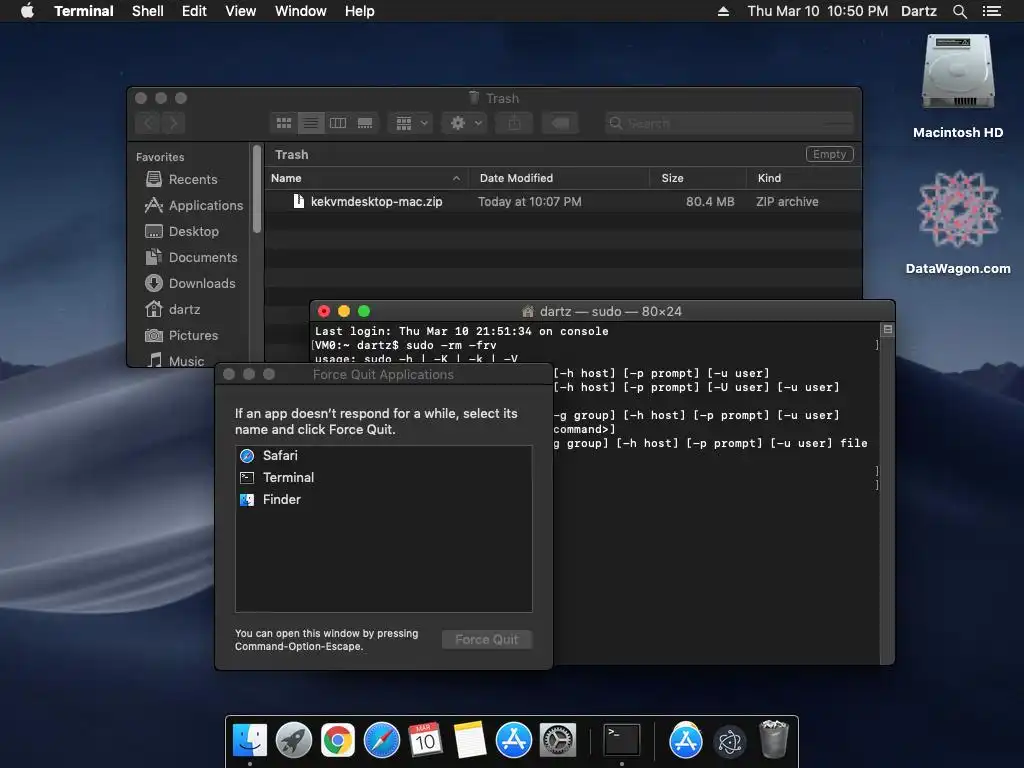Click the Edit Tags button in Finder toolbar
1024x768 pixels.
560,123
